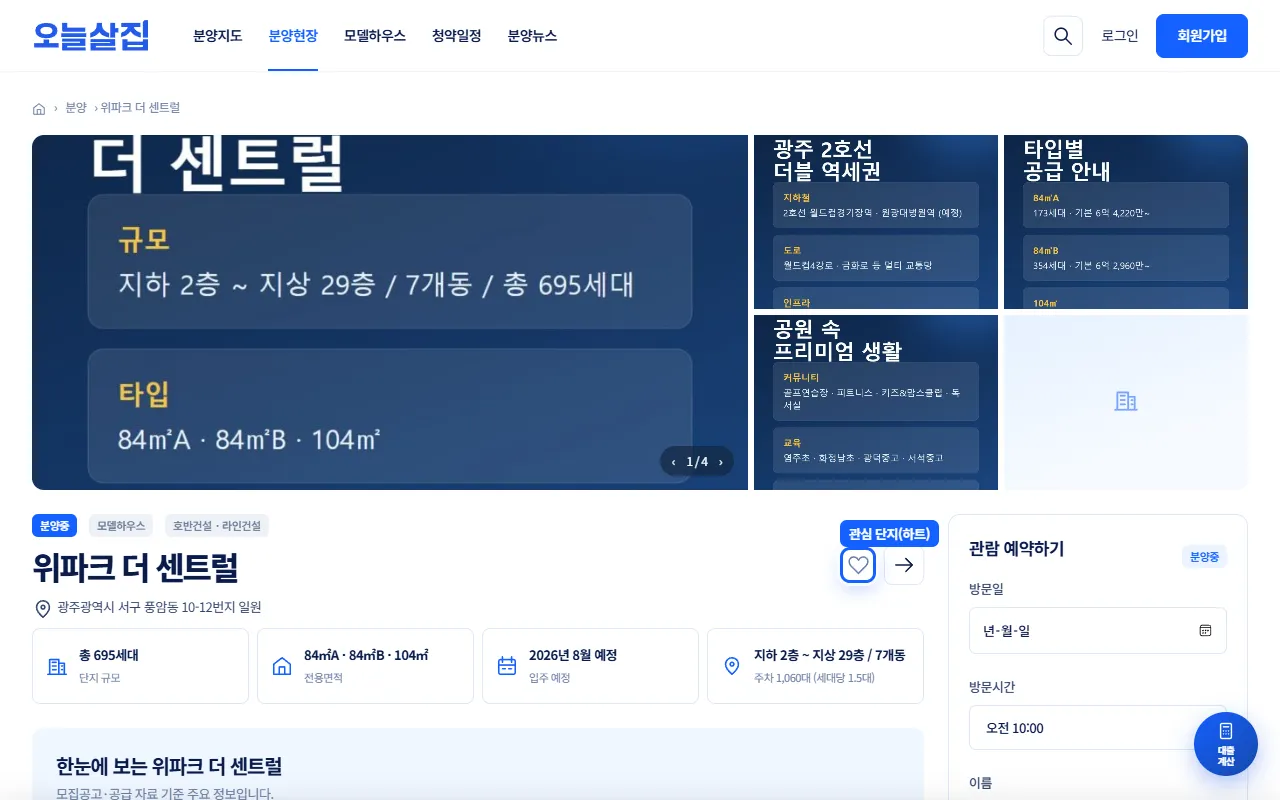Viewport: 1280px width, 800px height.
Task: Open search with the magnifier icon
Action: point(1063,36)
